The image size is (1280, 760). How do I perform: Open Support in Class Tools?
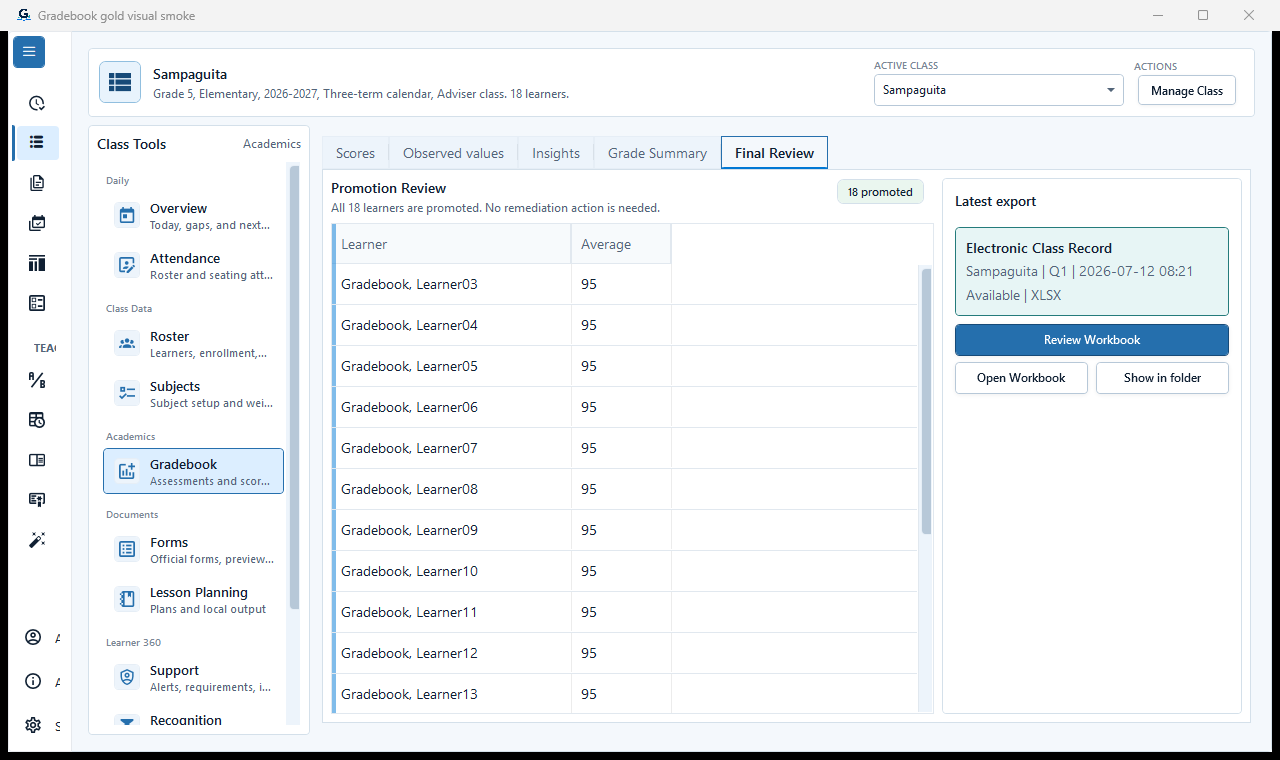point(193,678)
